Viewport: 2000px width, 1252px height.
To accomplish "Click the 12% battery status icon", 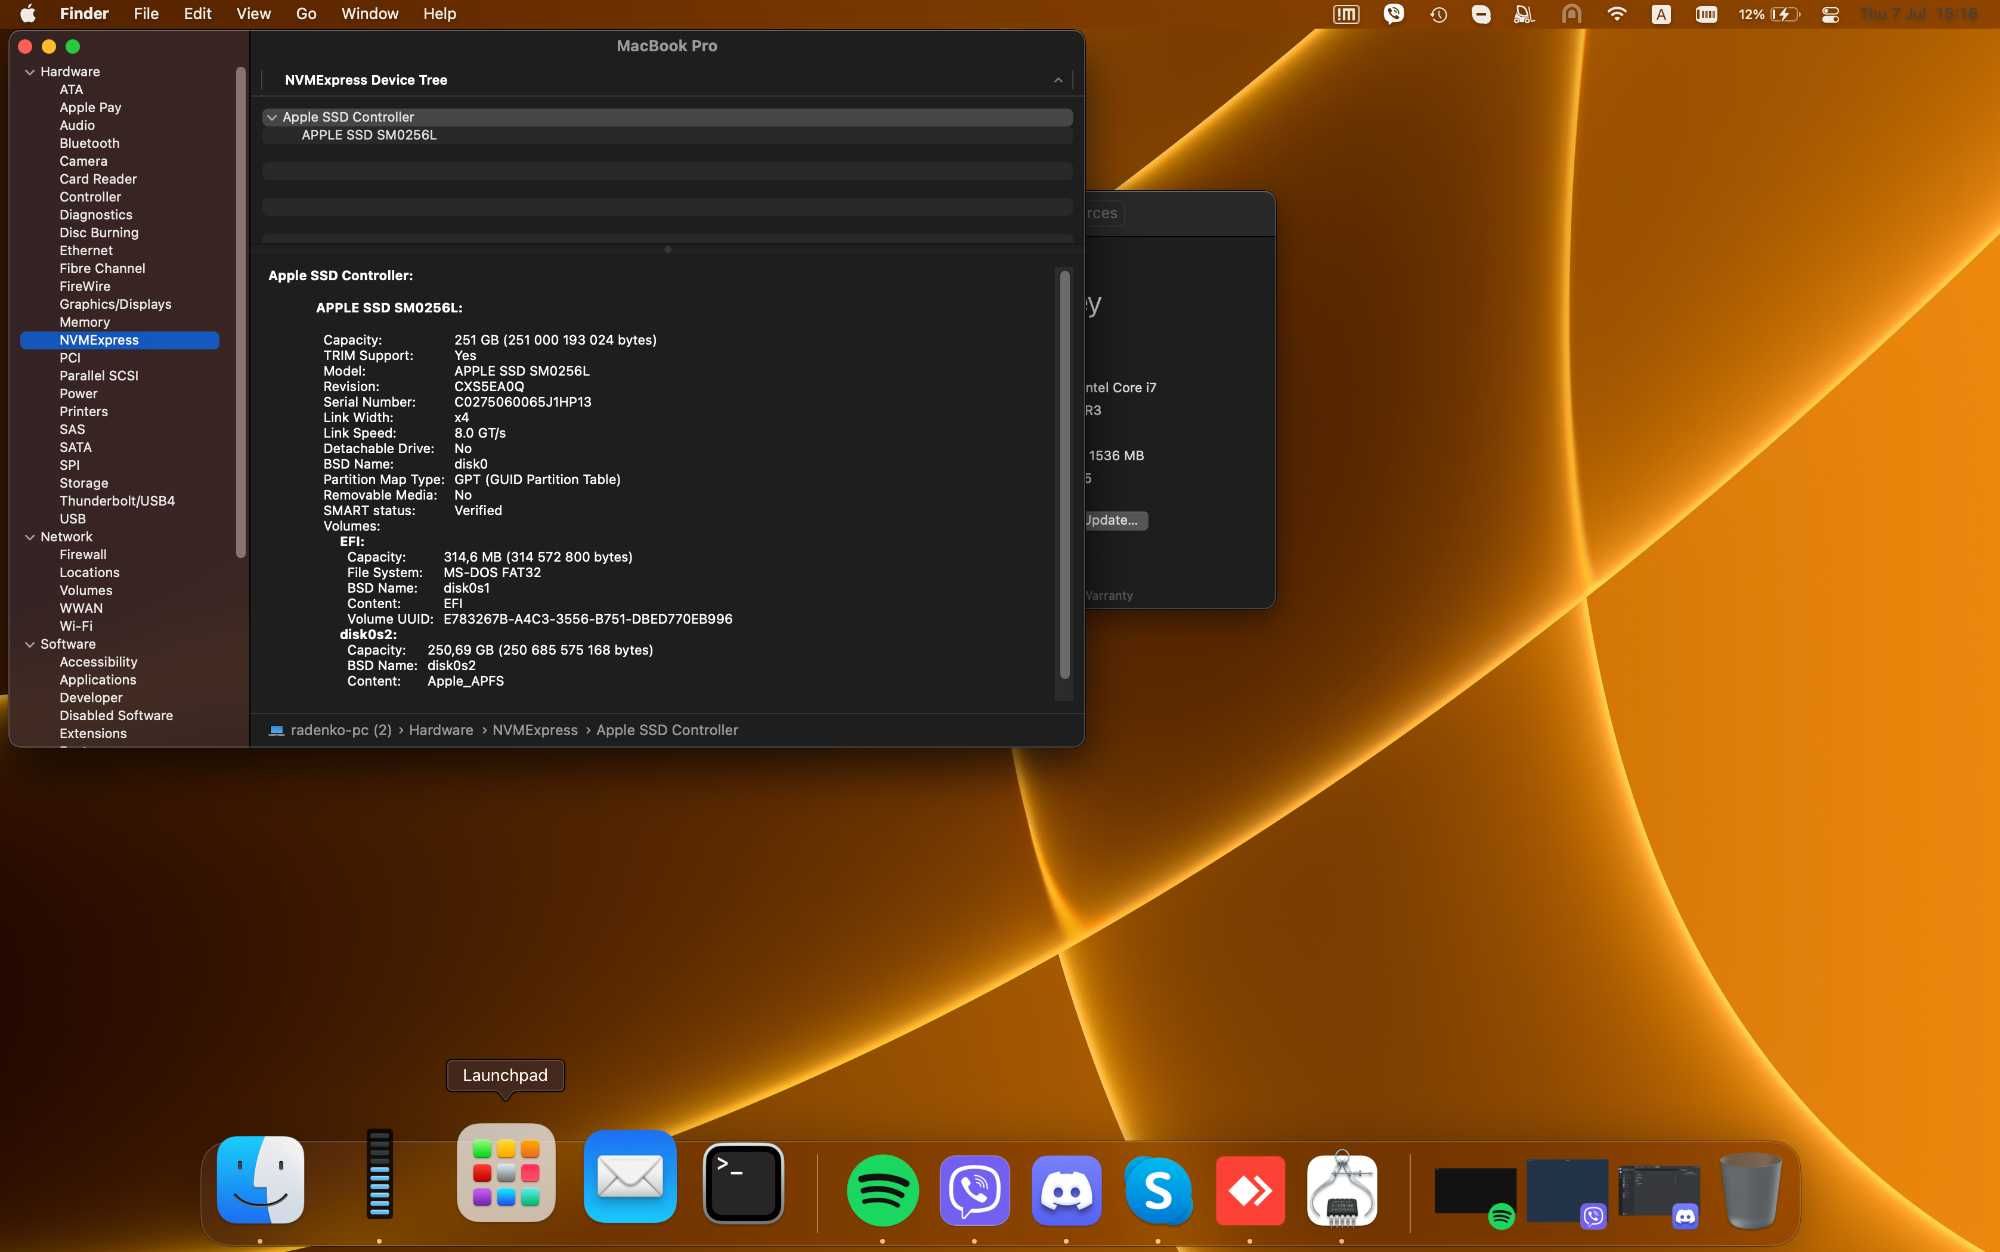I will coord(1769,14).
